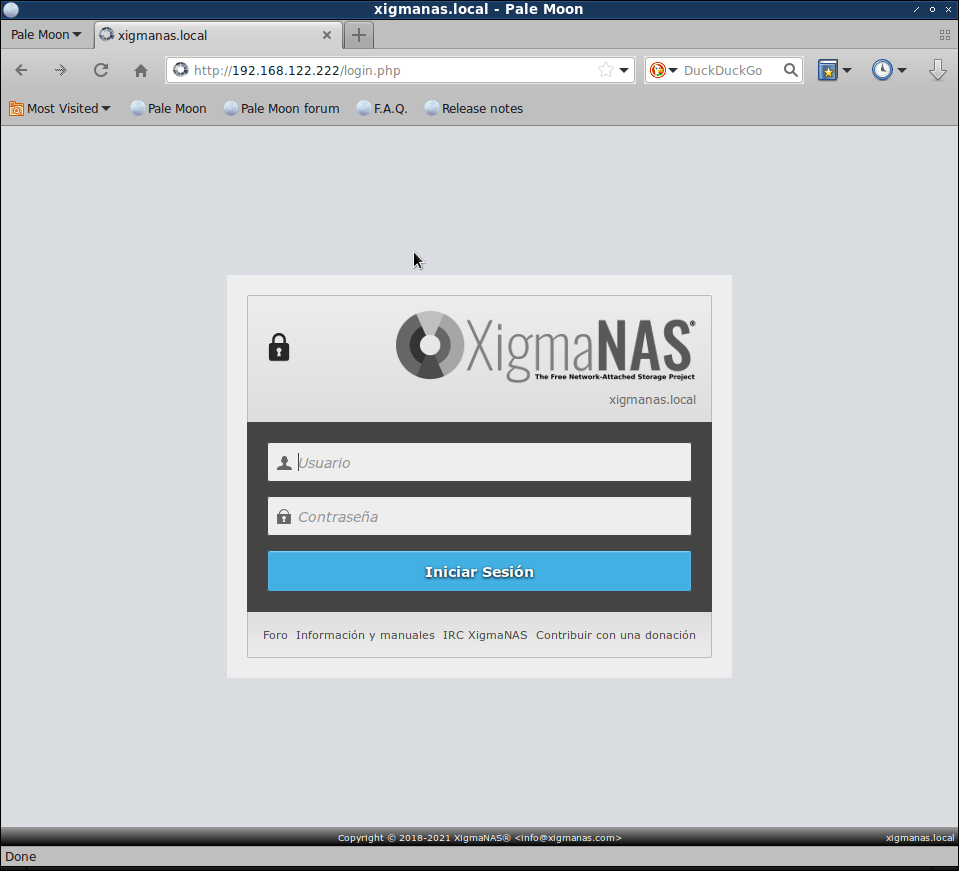This screenshot has height=871, width=959.
Task: Run search with the magnifier icon
Action: click(x=791, y=70)
